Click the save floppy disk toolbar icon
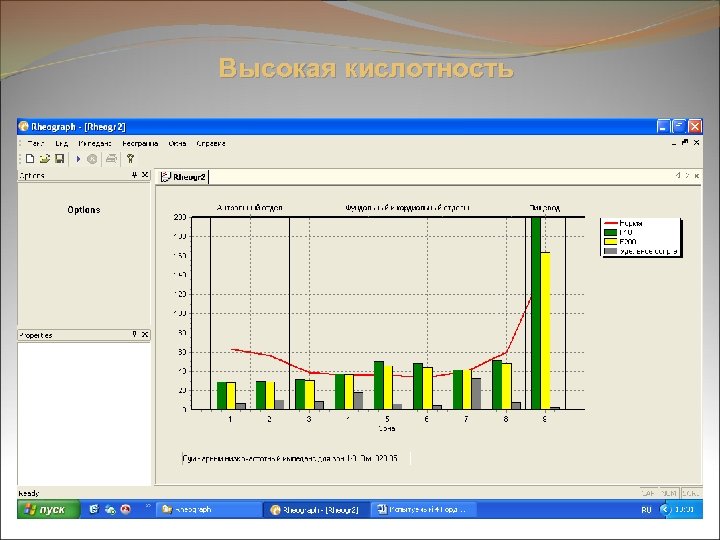This screenshot has height=540, width=720. (59, 159)
